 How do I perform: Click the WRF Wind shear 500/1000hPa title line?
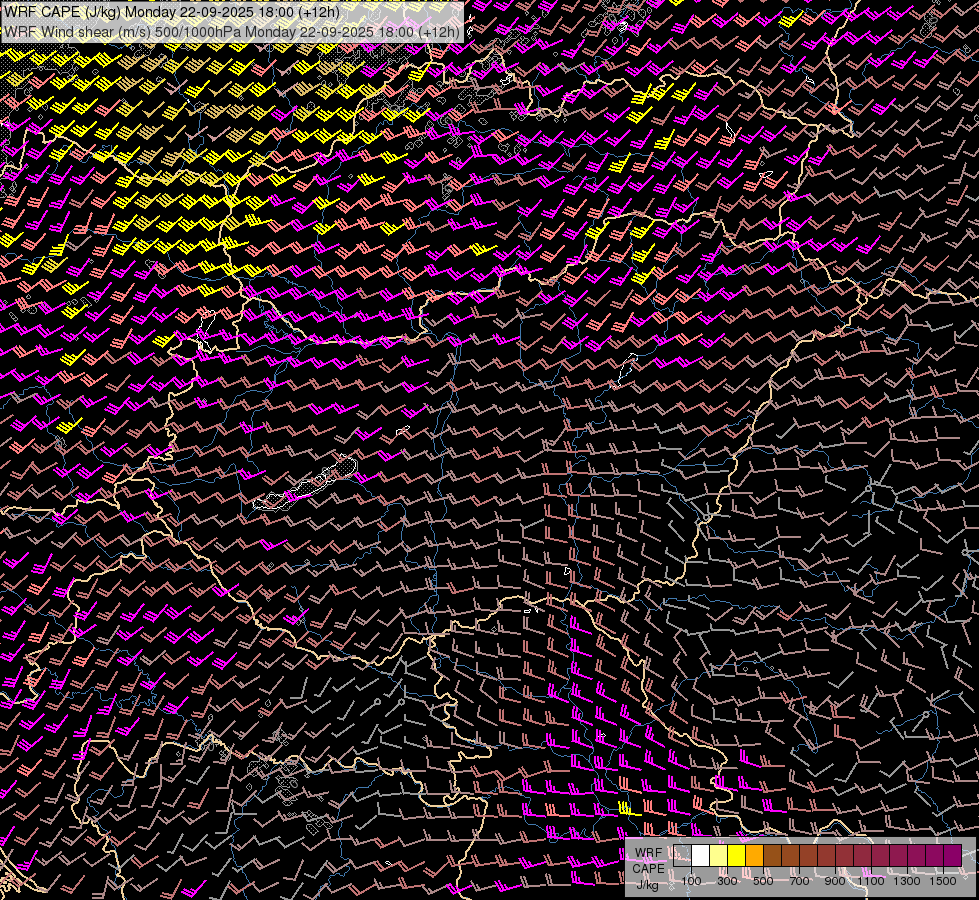click(x=232, y=32)
